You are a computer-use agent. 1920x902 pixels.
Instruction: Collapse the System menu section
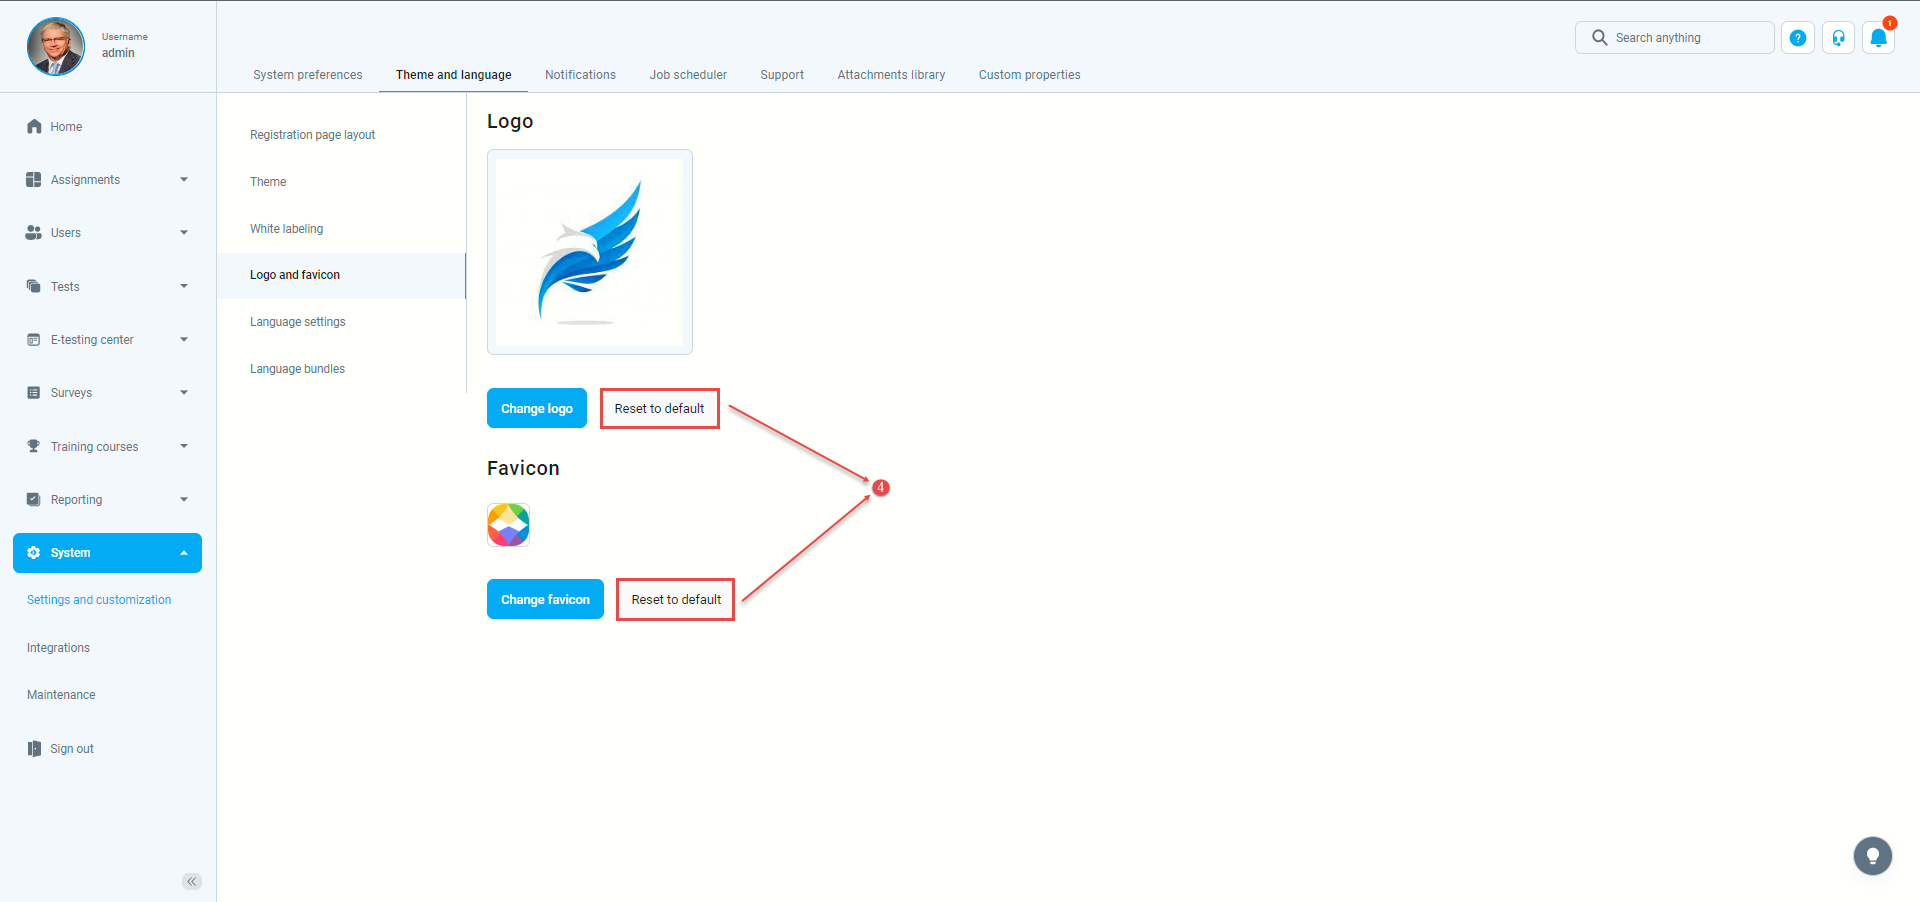coord(184,553)
